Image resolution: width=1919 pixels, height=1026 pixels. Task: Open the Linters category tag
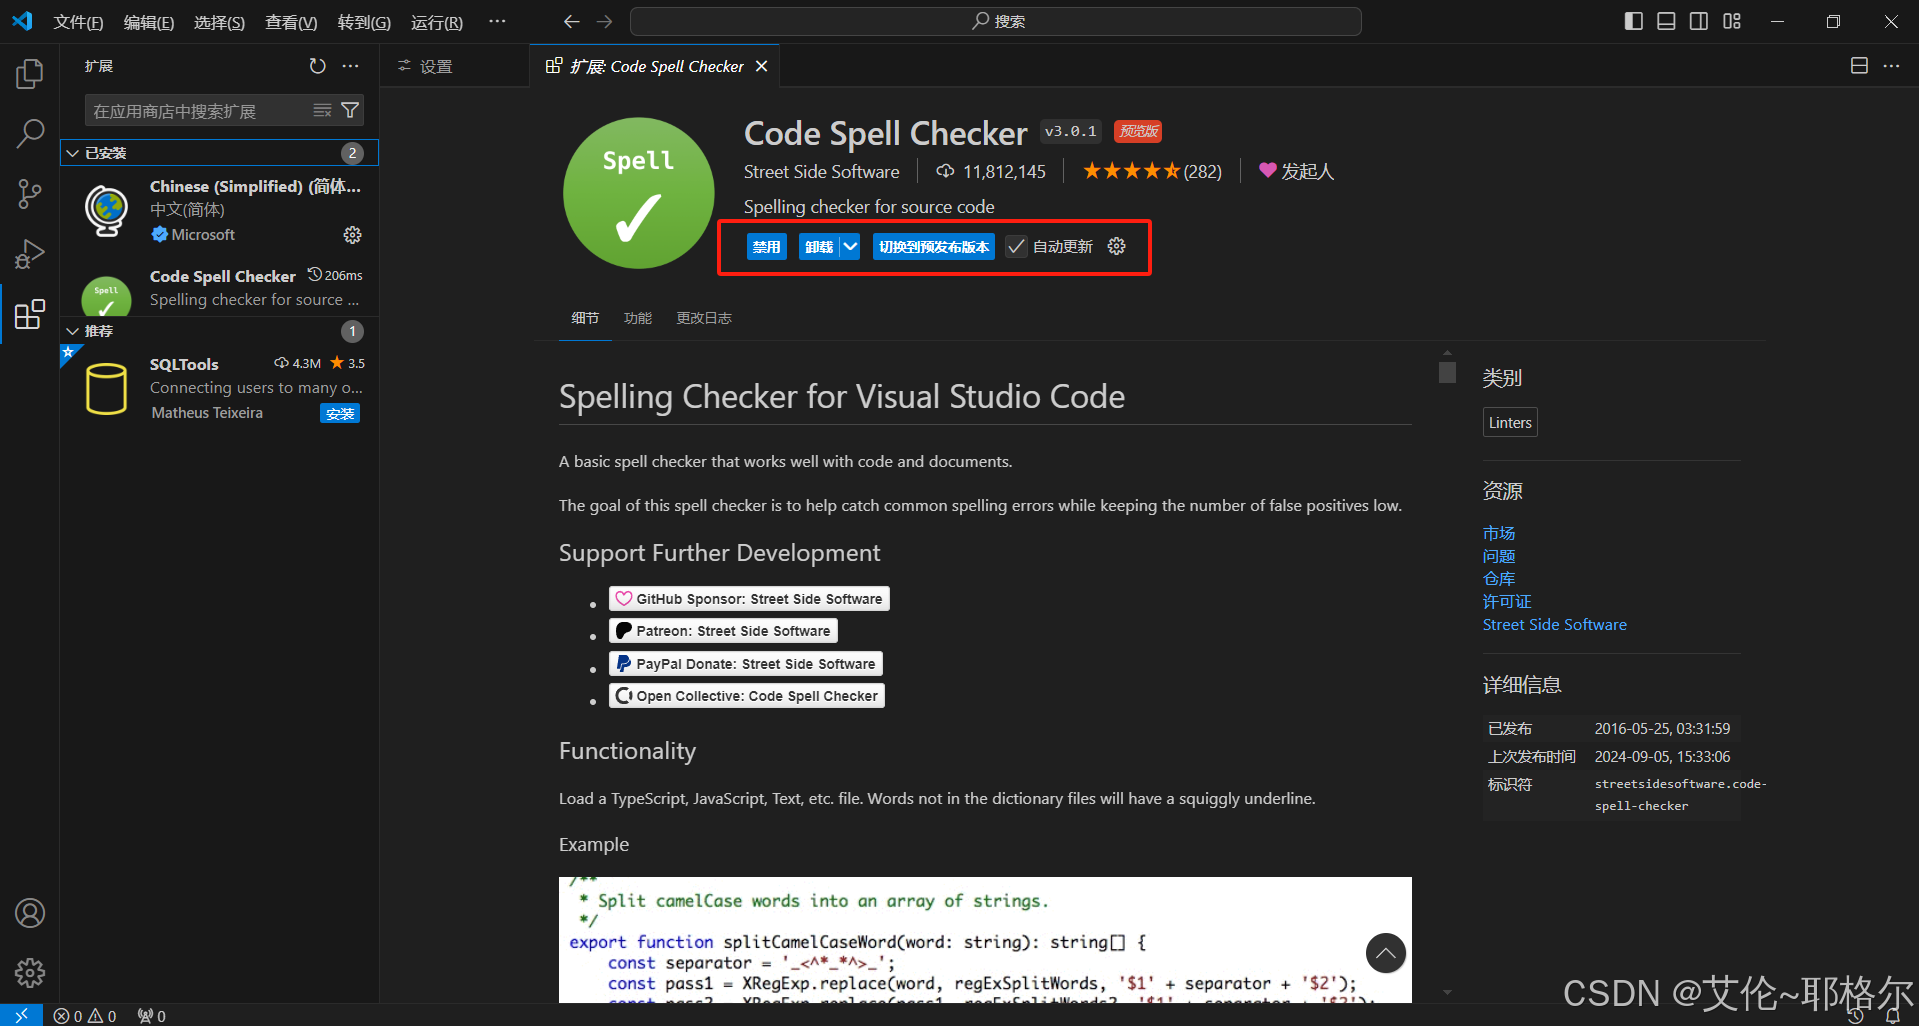[x=1510, y=423]
